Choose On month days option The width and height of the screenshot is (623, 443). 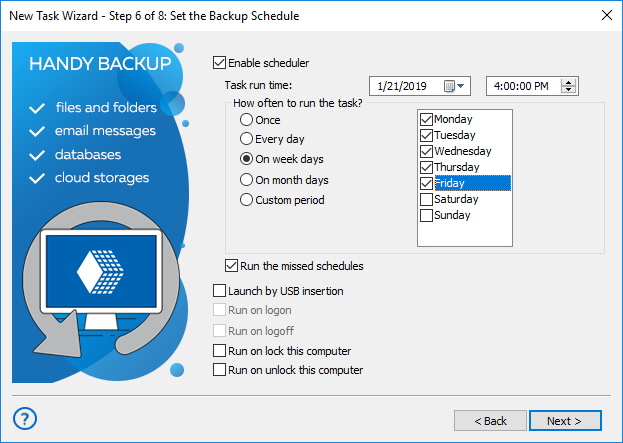pyautogui.click(x=246, y=180)
